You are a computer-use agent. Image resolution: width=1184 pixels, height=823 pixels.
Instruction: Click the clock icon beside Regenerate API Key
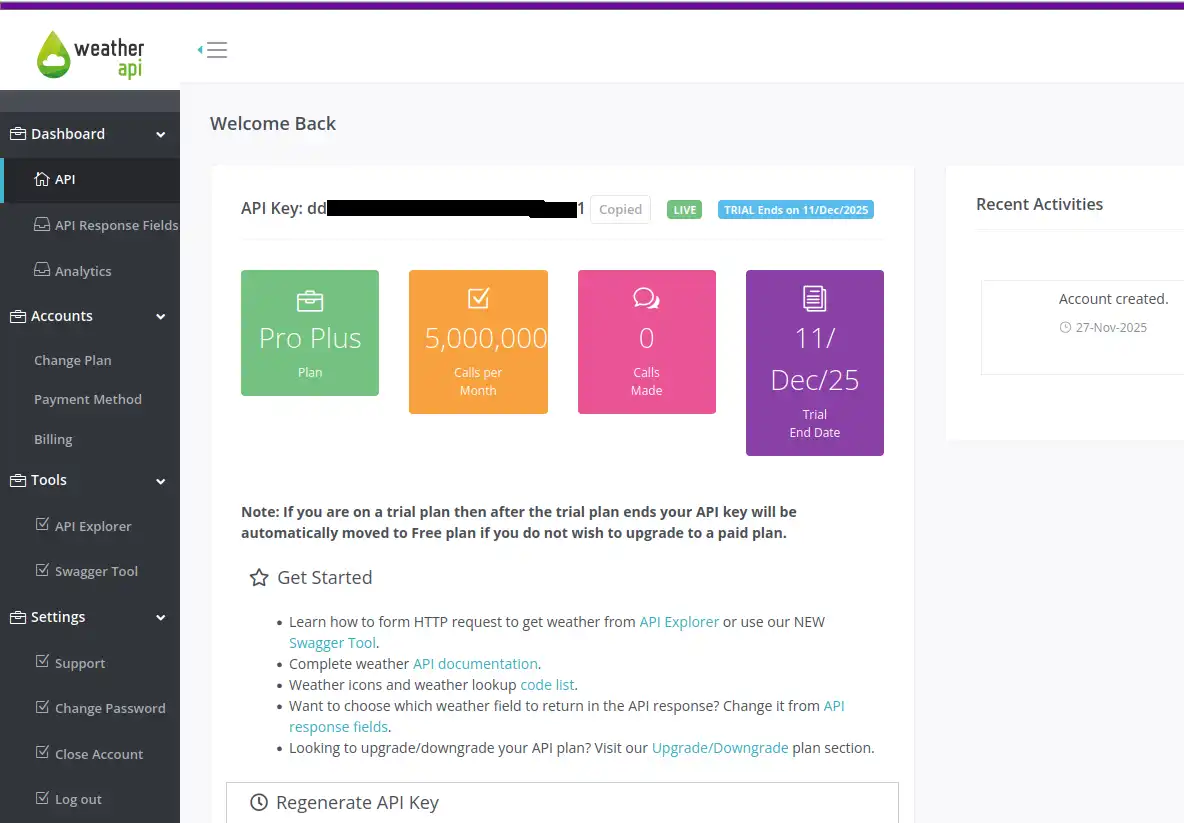tap(259, 803)
